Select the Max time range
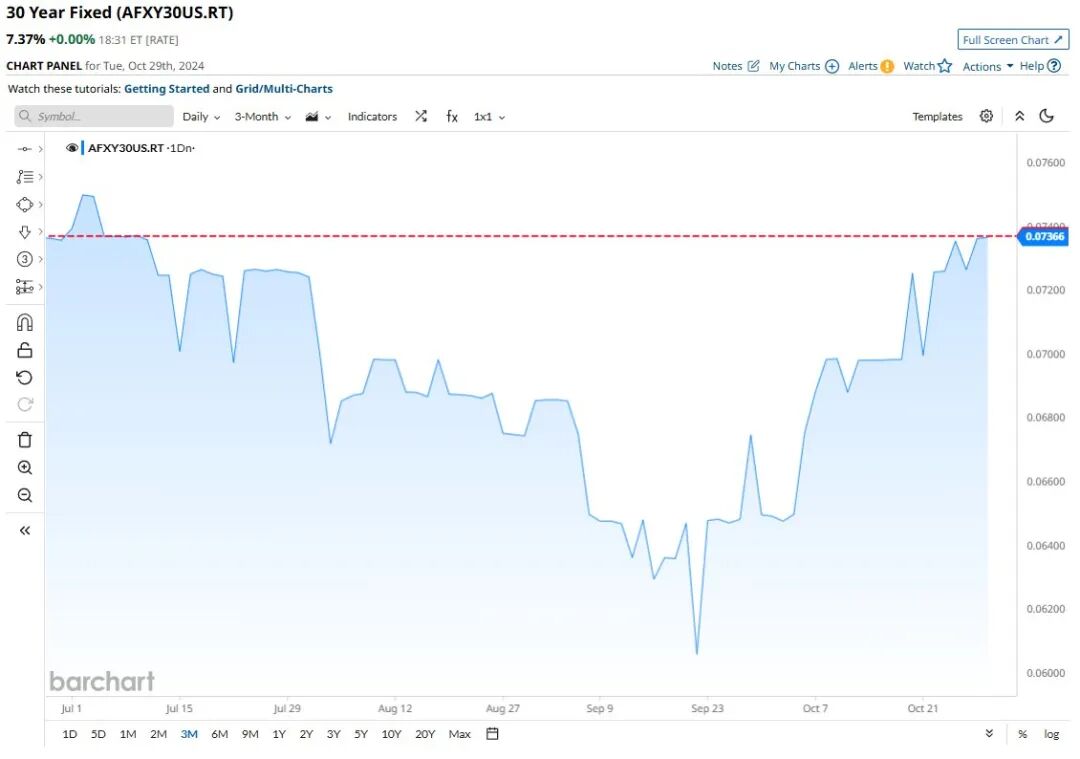 point(459,734)
